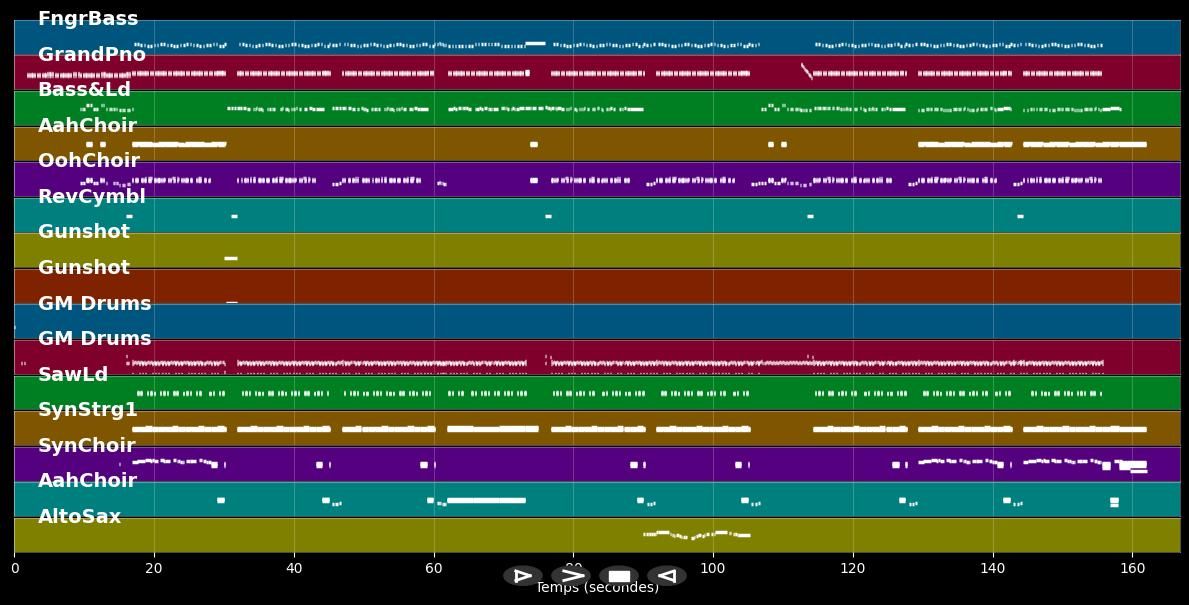Select the FngrBass track label
This screenshot has width=1189, height=605.
88,18
